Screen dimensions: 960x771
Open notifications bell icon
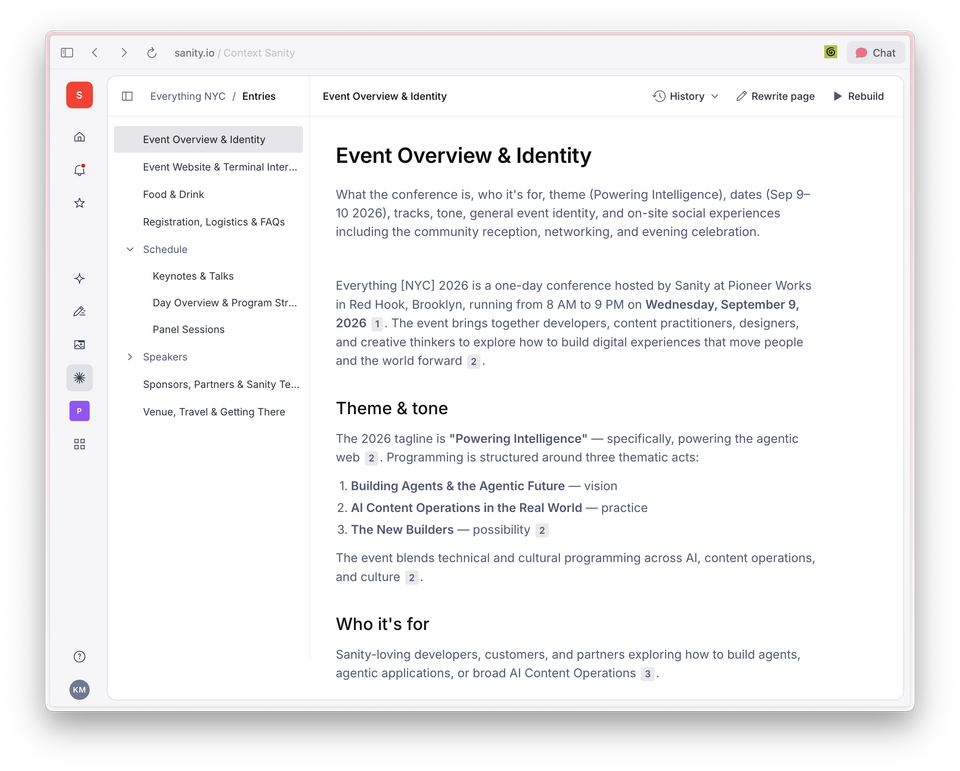coord(80,170)
